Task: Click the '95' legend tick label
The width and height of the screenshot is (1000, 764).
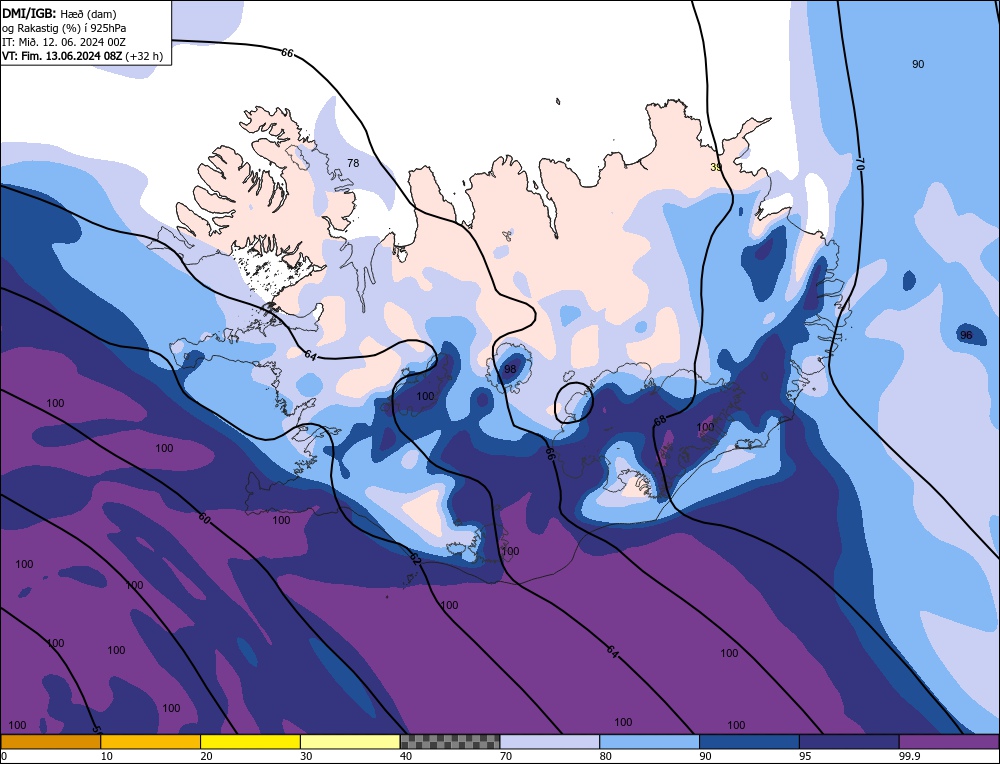Action: [x=805, y=756]
